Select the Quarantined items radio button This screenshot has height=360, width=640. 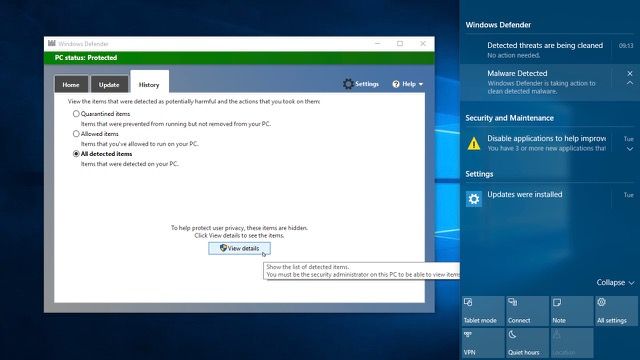click(x=76, y=114)
